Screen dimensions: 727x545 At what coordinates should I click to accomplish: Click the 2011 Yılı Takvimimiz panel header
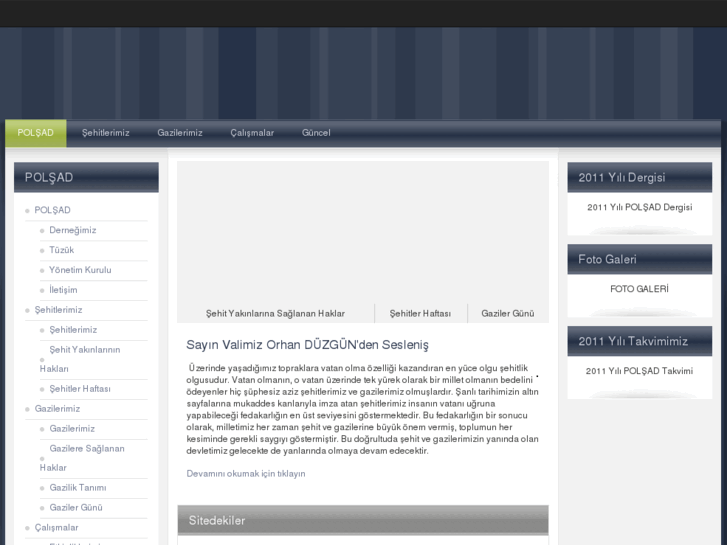click(x=640, y=341)
